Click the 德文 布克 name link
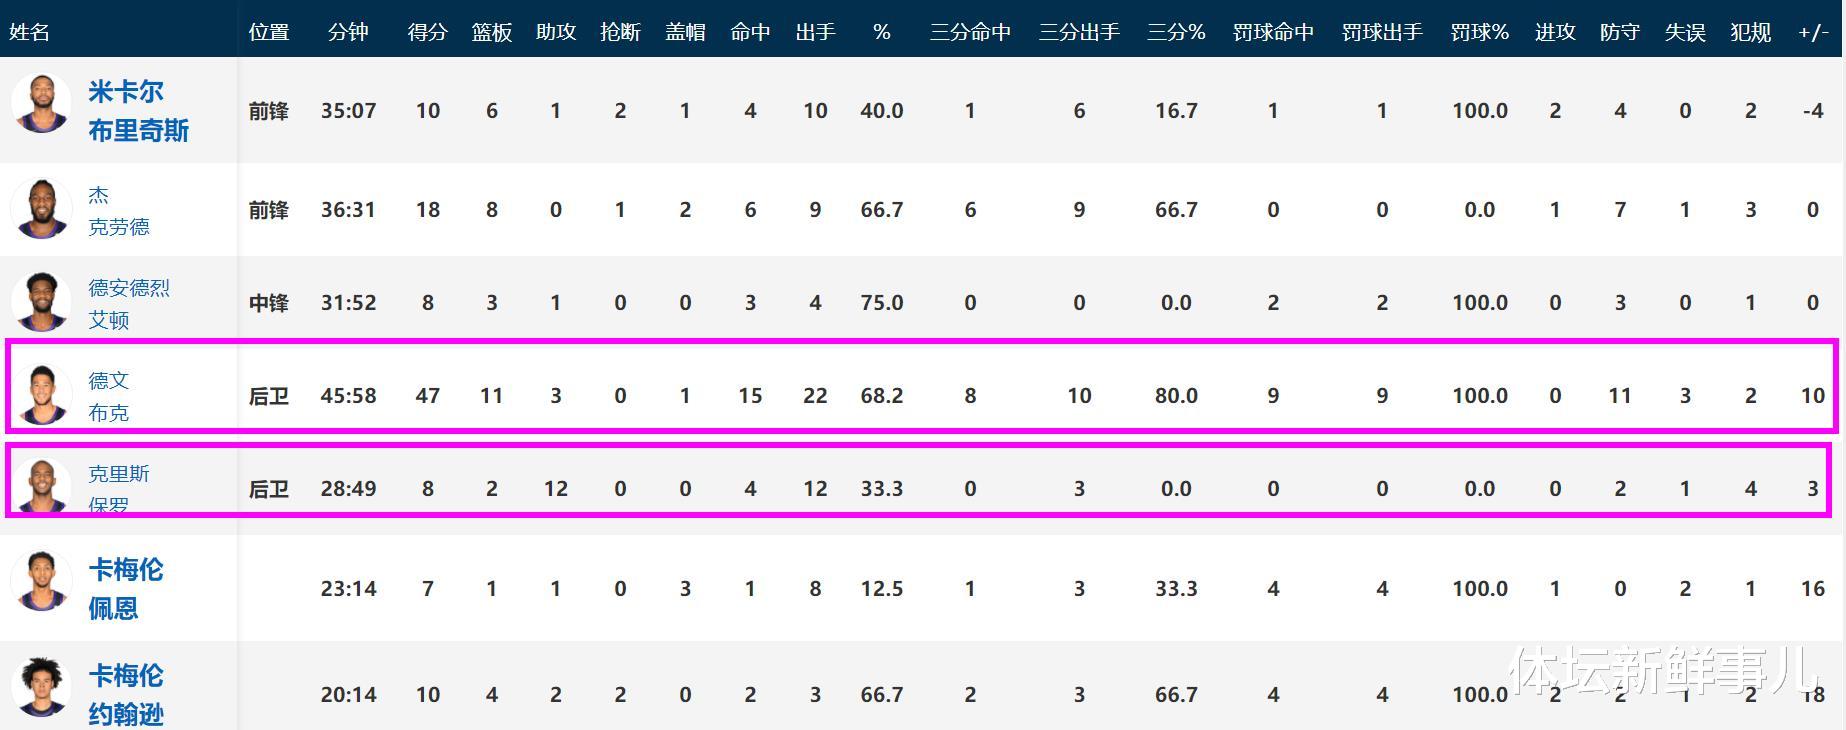 108,396
